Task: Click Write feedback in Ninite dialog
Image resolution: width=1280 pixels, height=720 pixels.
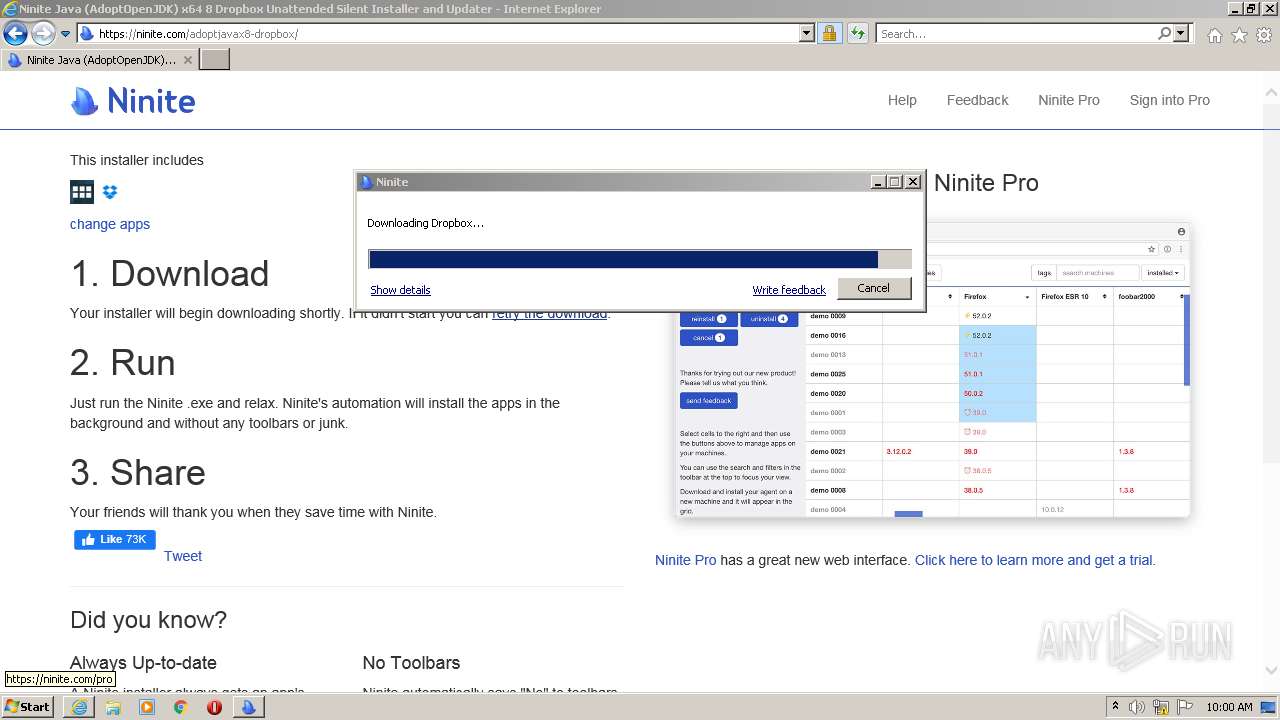Action: [x=789, y=290]
